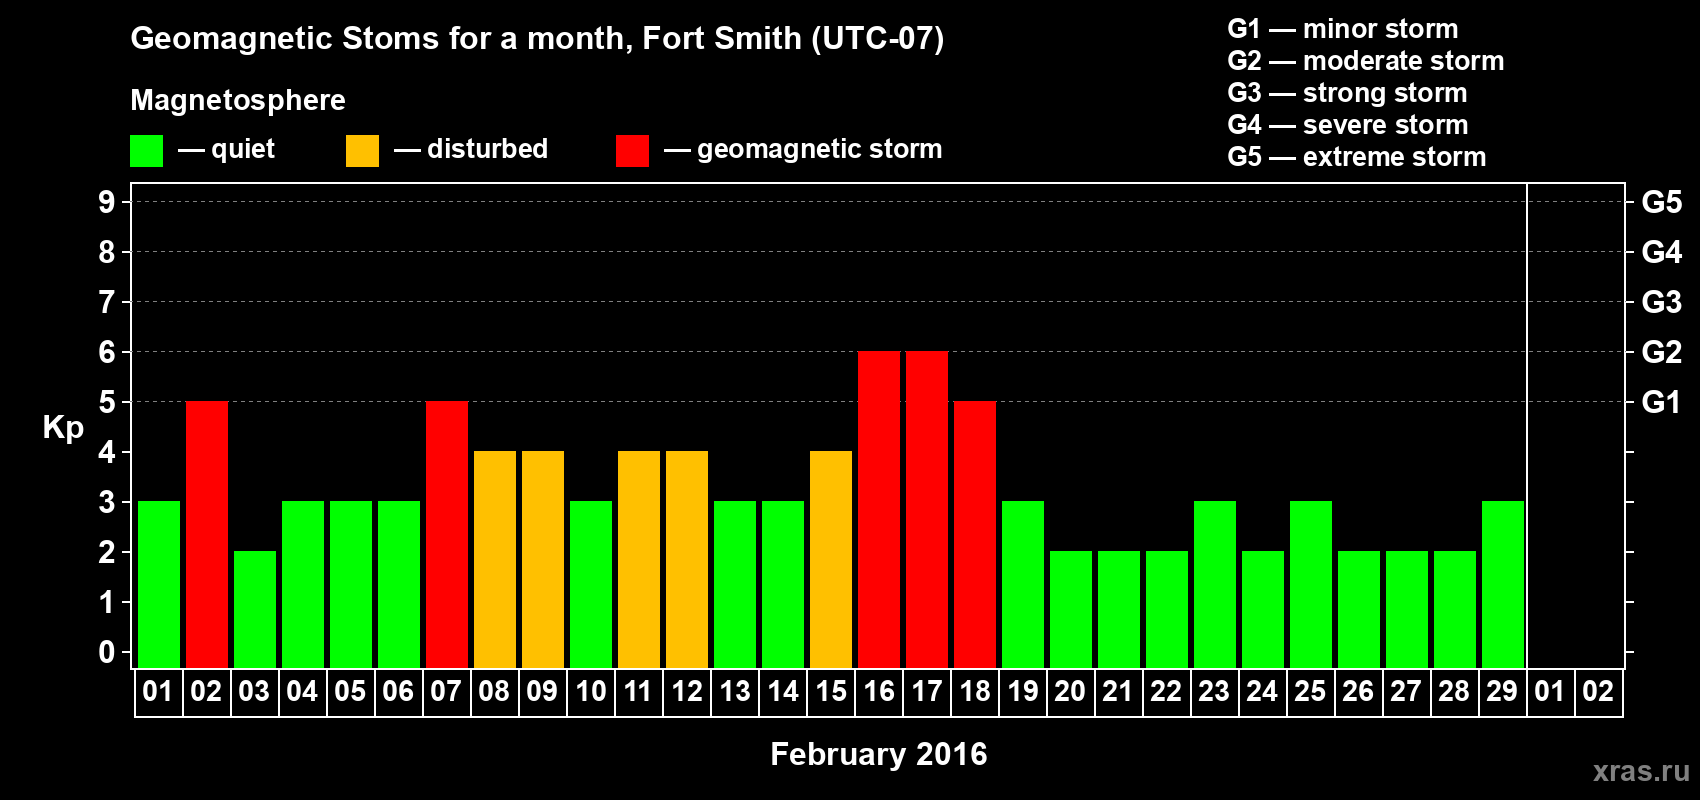
Task: Click the date label 27 on axis
Action: pyautogui.click(x=1406, y=692)
